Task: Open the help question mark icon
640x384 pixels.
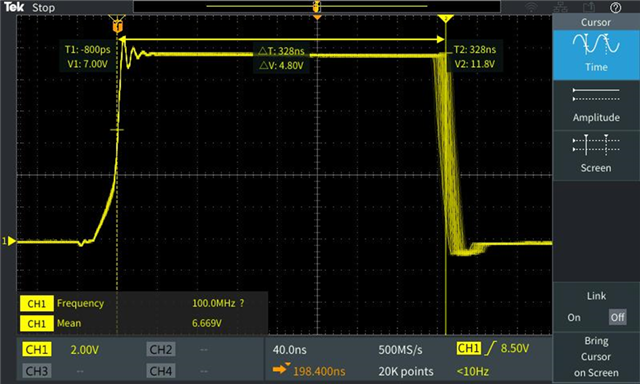Action: [x=616, y=7]
